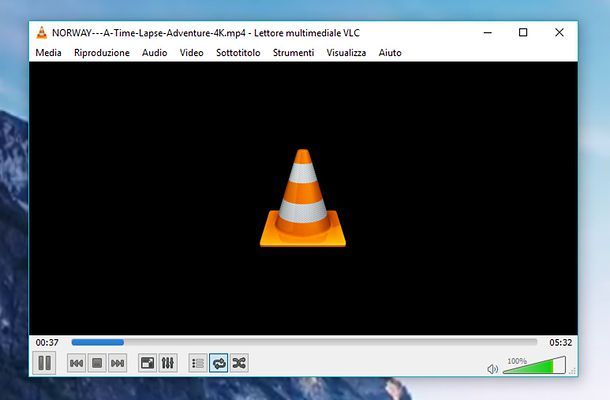Image resolution: width=610 pixels, height=400 pixels.
Task: Expand the Strumenti menu
Action: (x=293, y=52)
